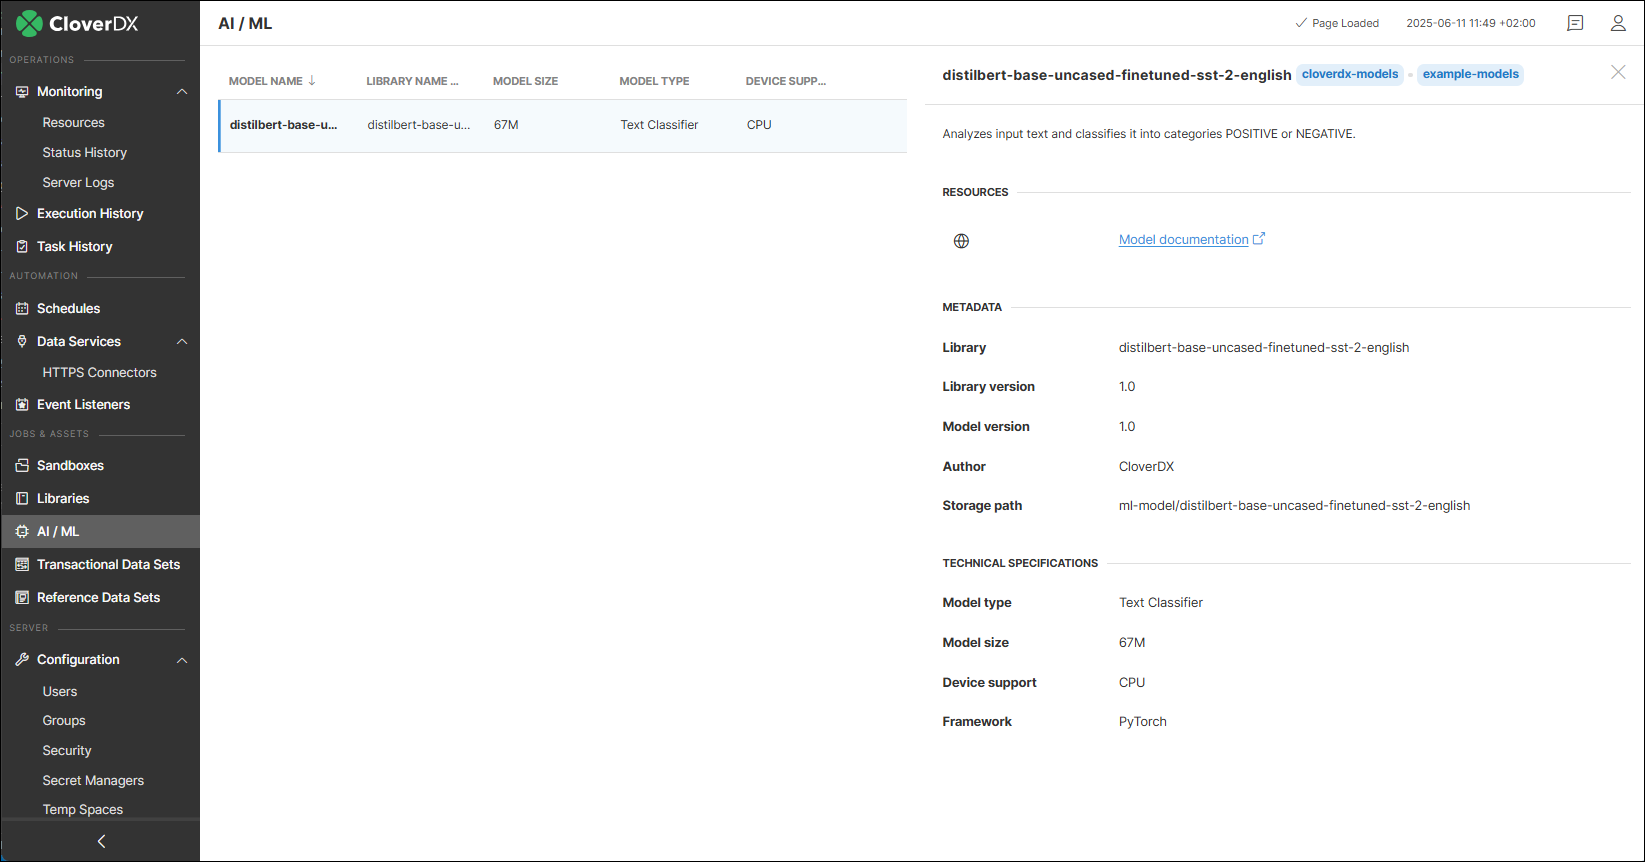Close the model detail panel
Screen dimensions: 1645x862
point(1618,72)
